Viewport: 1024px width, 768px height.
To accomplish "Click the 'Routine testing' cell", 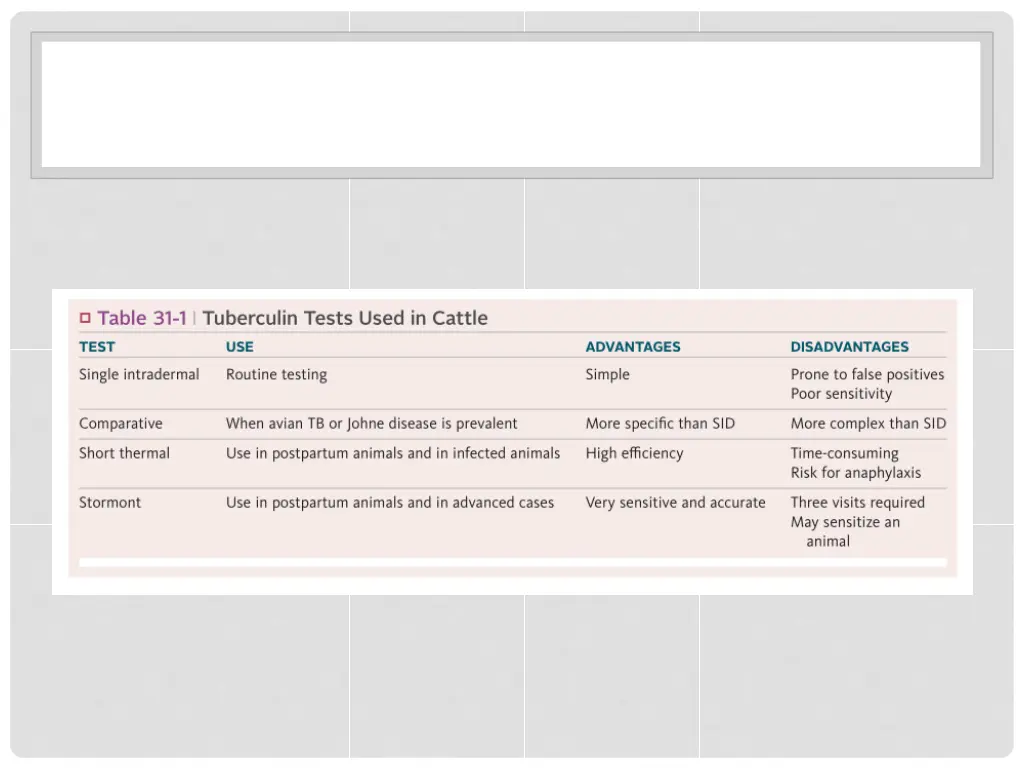I will [x=276, y=375].
